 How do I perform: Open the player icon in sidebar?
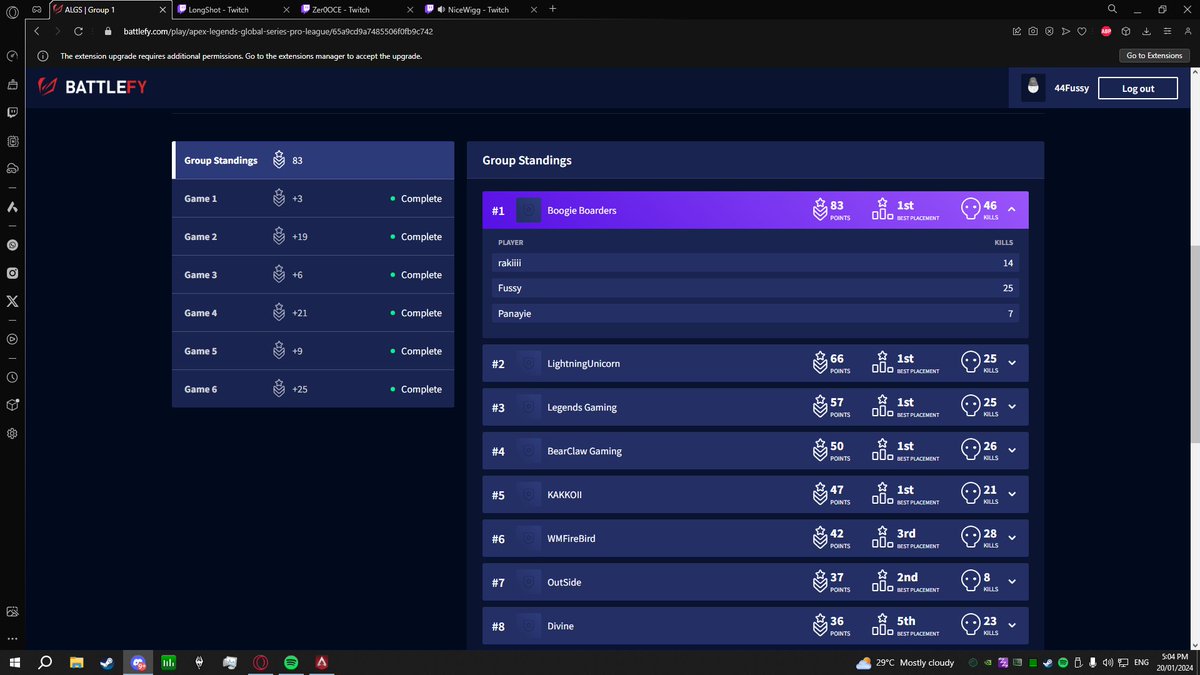click(x=12, y=339)
